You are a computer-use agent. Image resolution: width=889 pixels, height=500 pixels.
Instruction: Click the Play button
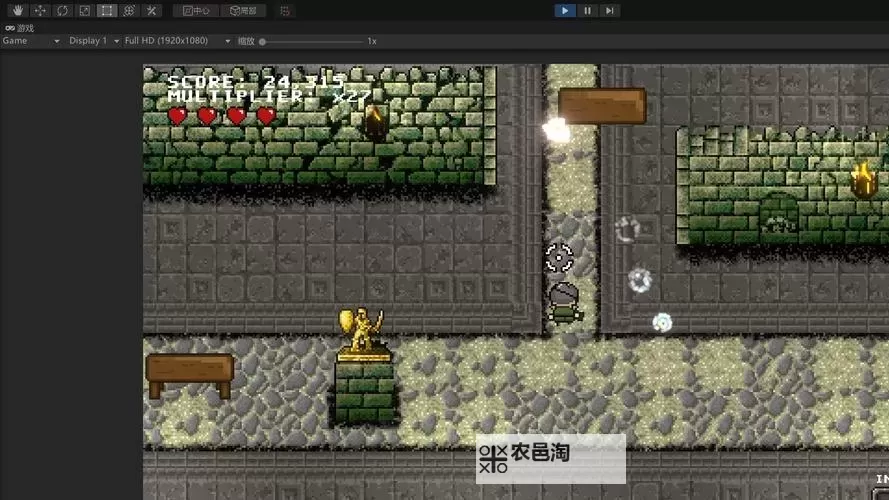565,10
